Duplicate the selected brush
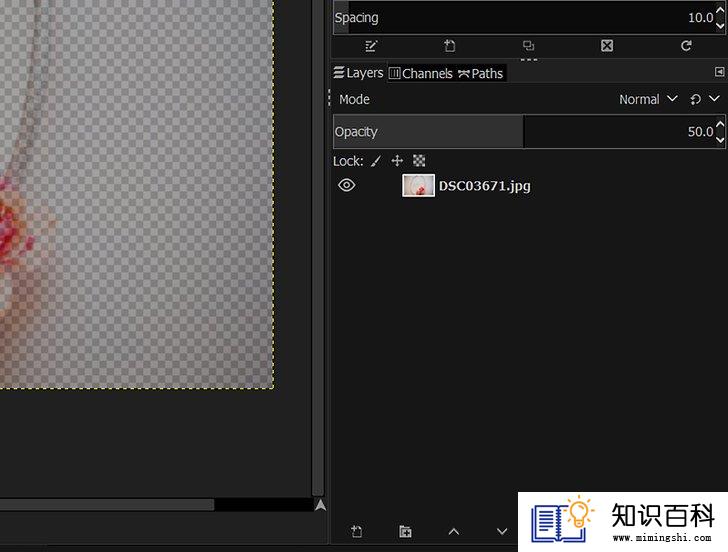The width and height of the screenshot is (728, 552). click(528, 46)
